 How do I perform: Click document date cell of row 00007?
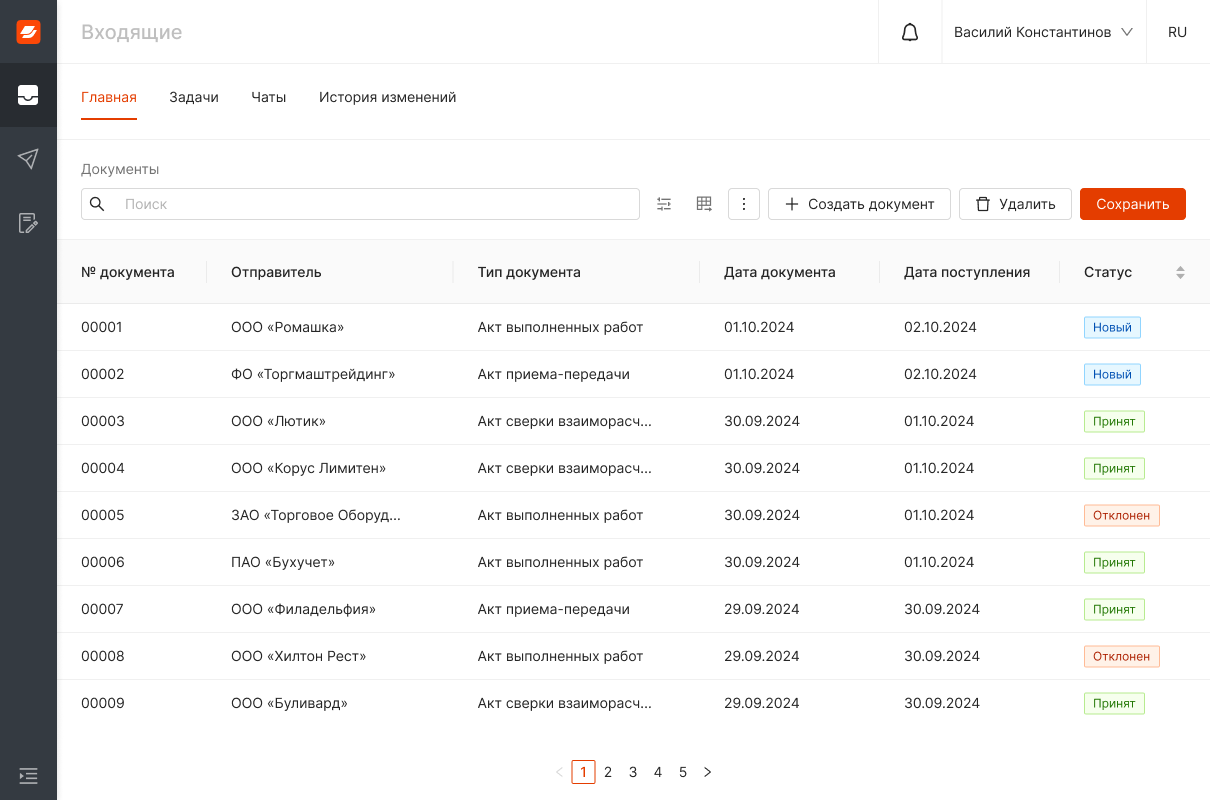click(x=762, y=609)
